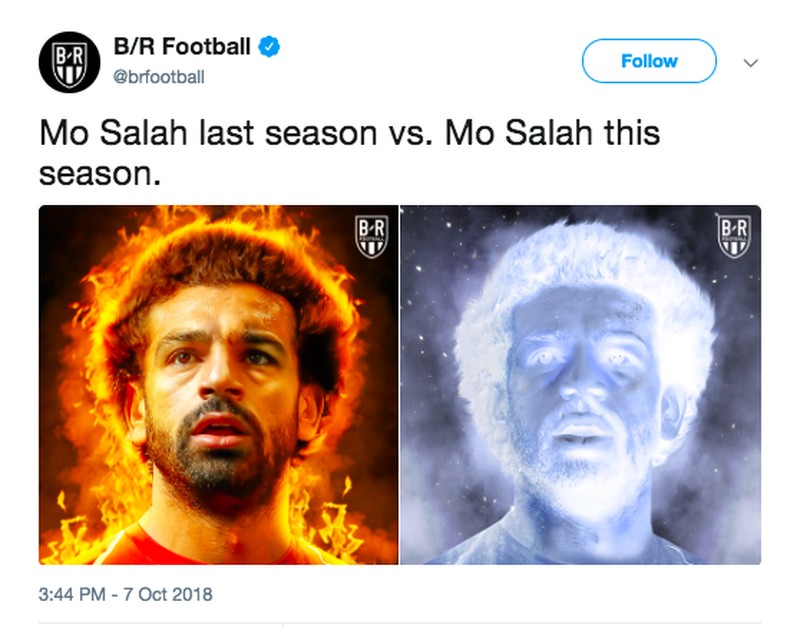Image resolution: width=800 pixels, height=628 pixels.
Task: Open the frozen blue Mo Salah image
Action: [x=580, y=385]
